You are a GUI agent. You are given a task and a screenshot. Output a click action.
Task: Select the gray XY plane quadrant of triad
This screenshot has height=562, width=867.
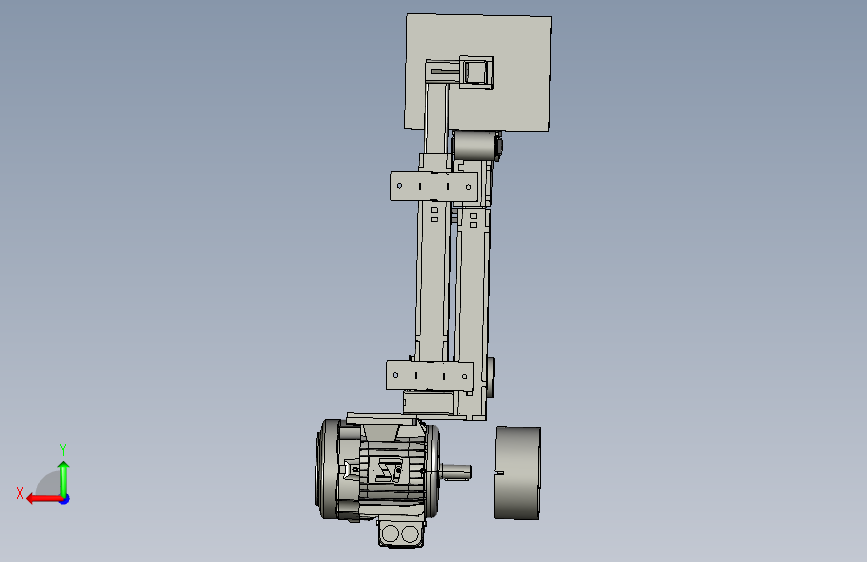point(50,485)
